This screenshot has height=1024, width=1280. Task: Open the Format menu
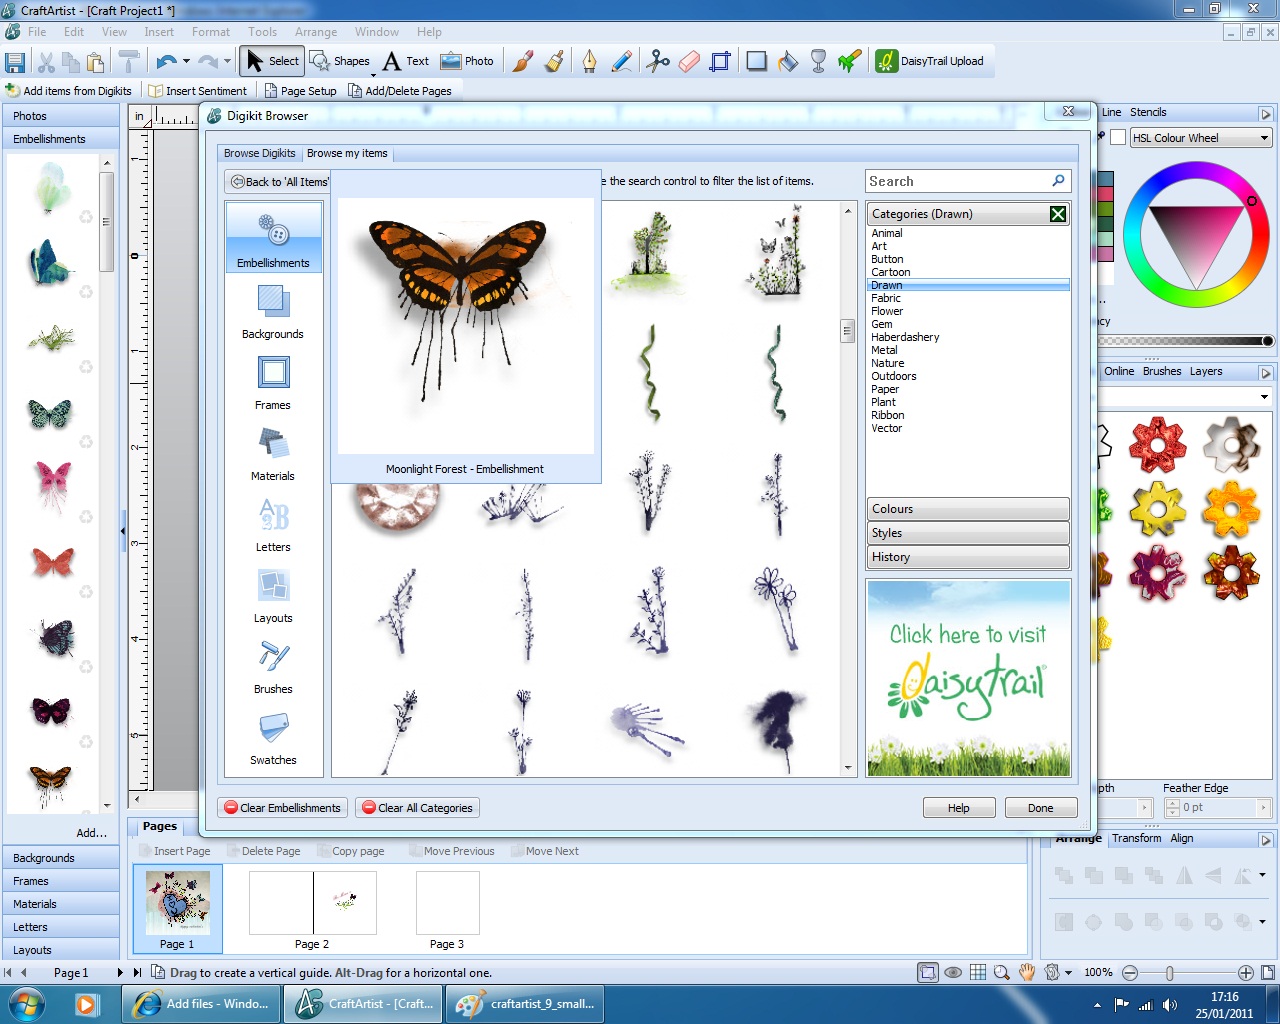click(211, 32)
